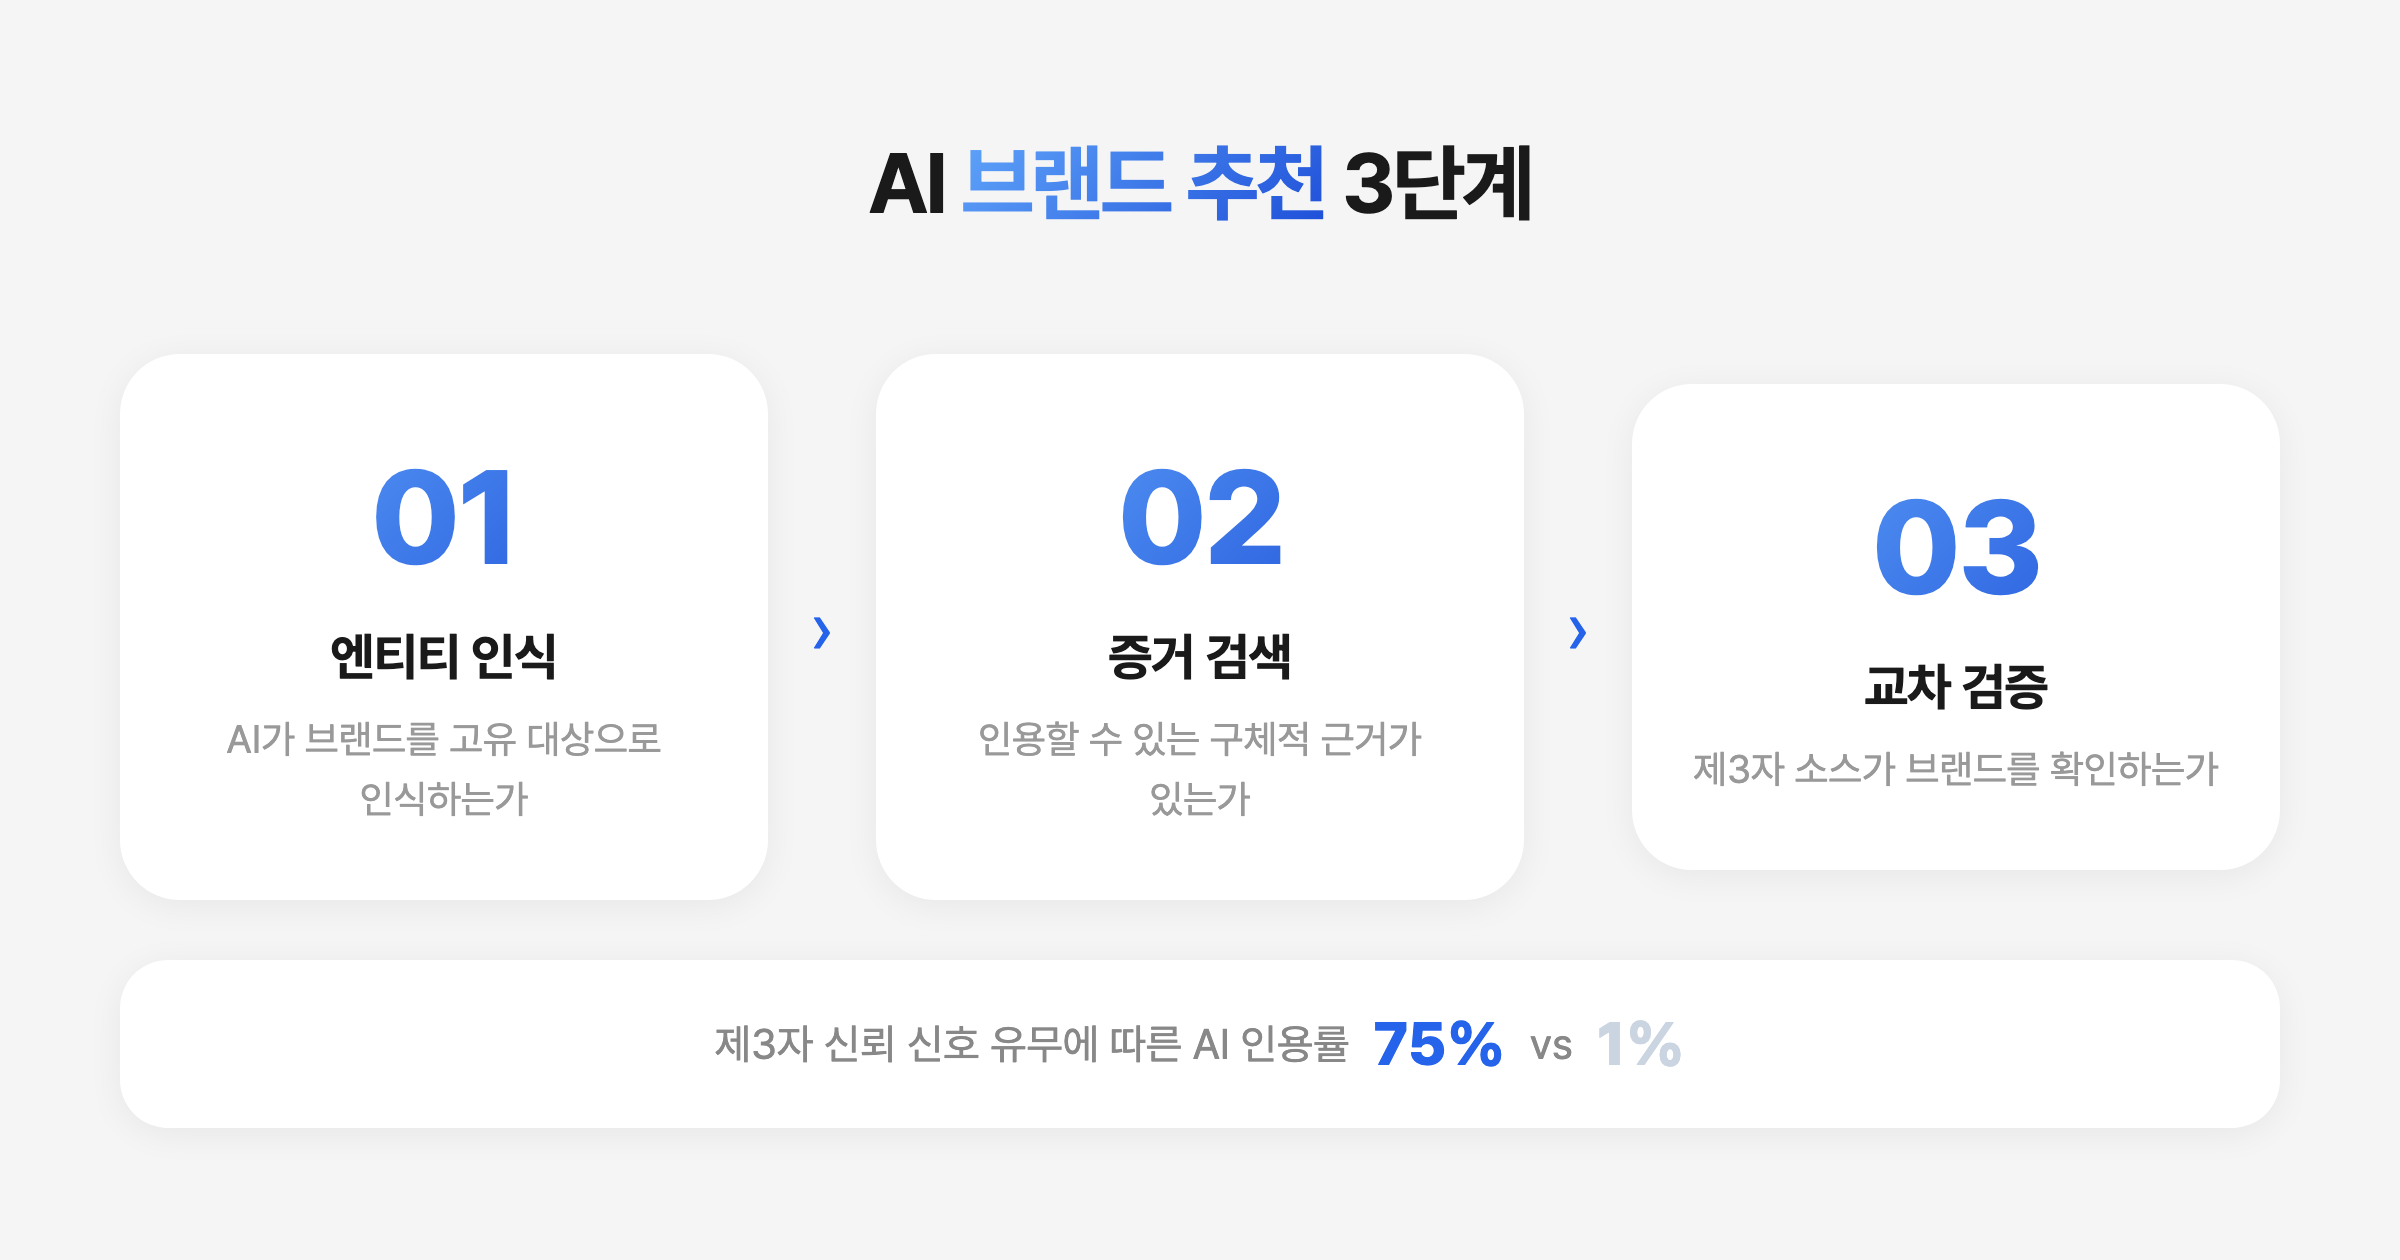
Task: Click the large 03 step number
Action: (1956, 548)
